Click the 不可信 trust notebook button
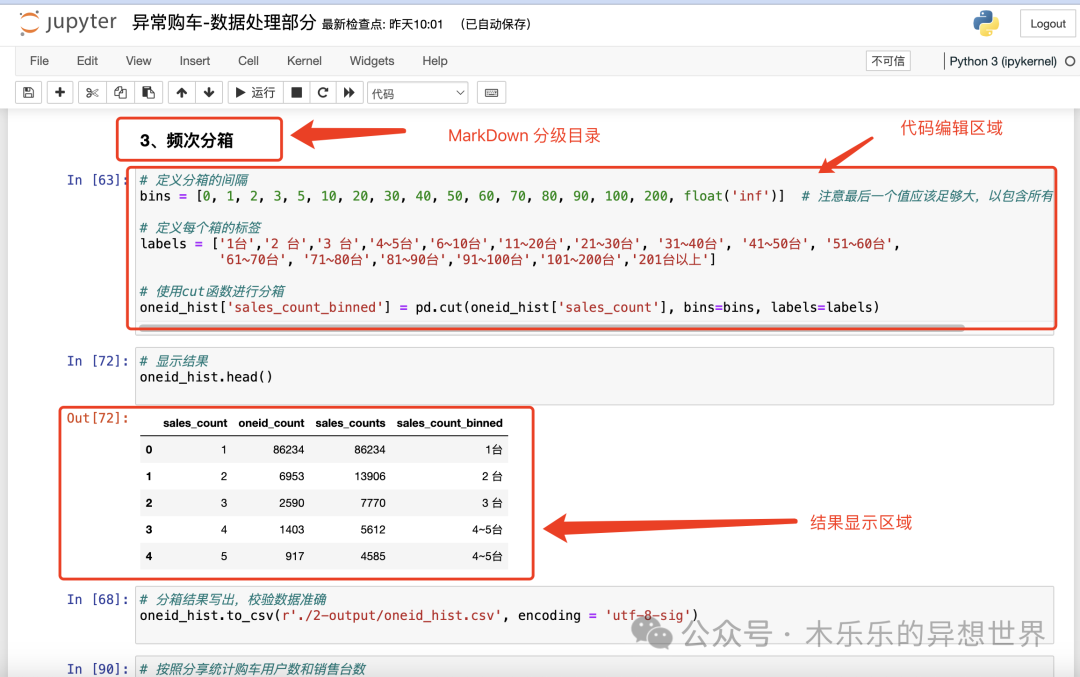 pyautogui.click(x=888, y=61)
